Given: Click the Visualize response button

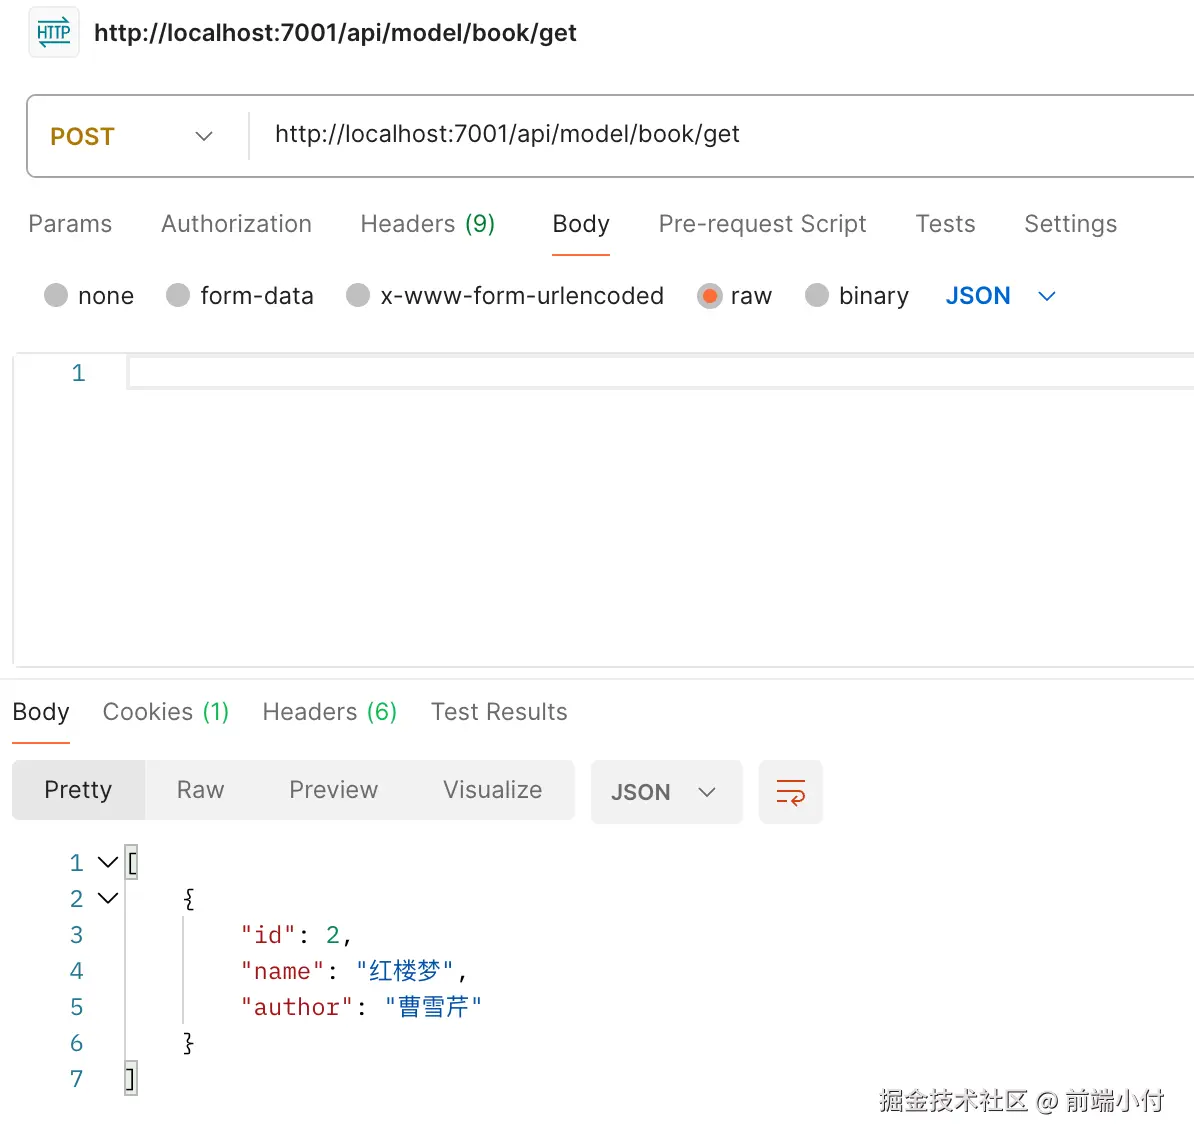Looking at the screenshot, I should [x=492, y=790].
